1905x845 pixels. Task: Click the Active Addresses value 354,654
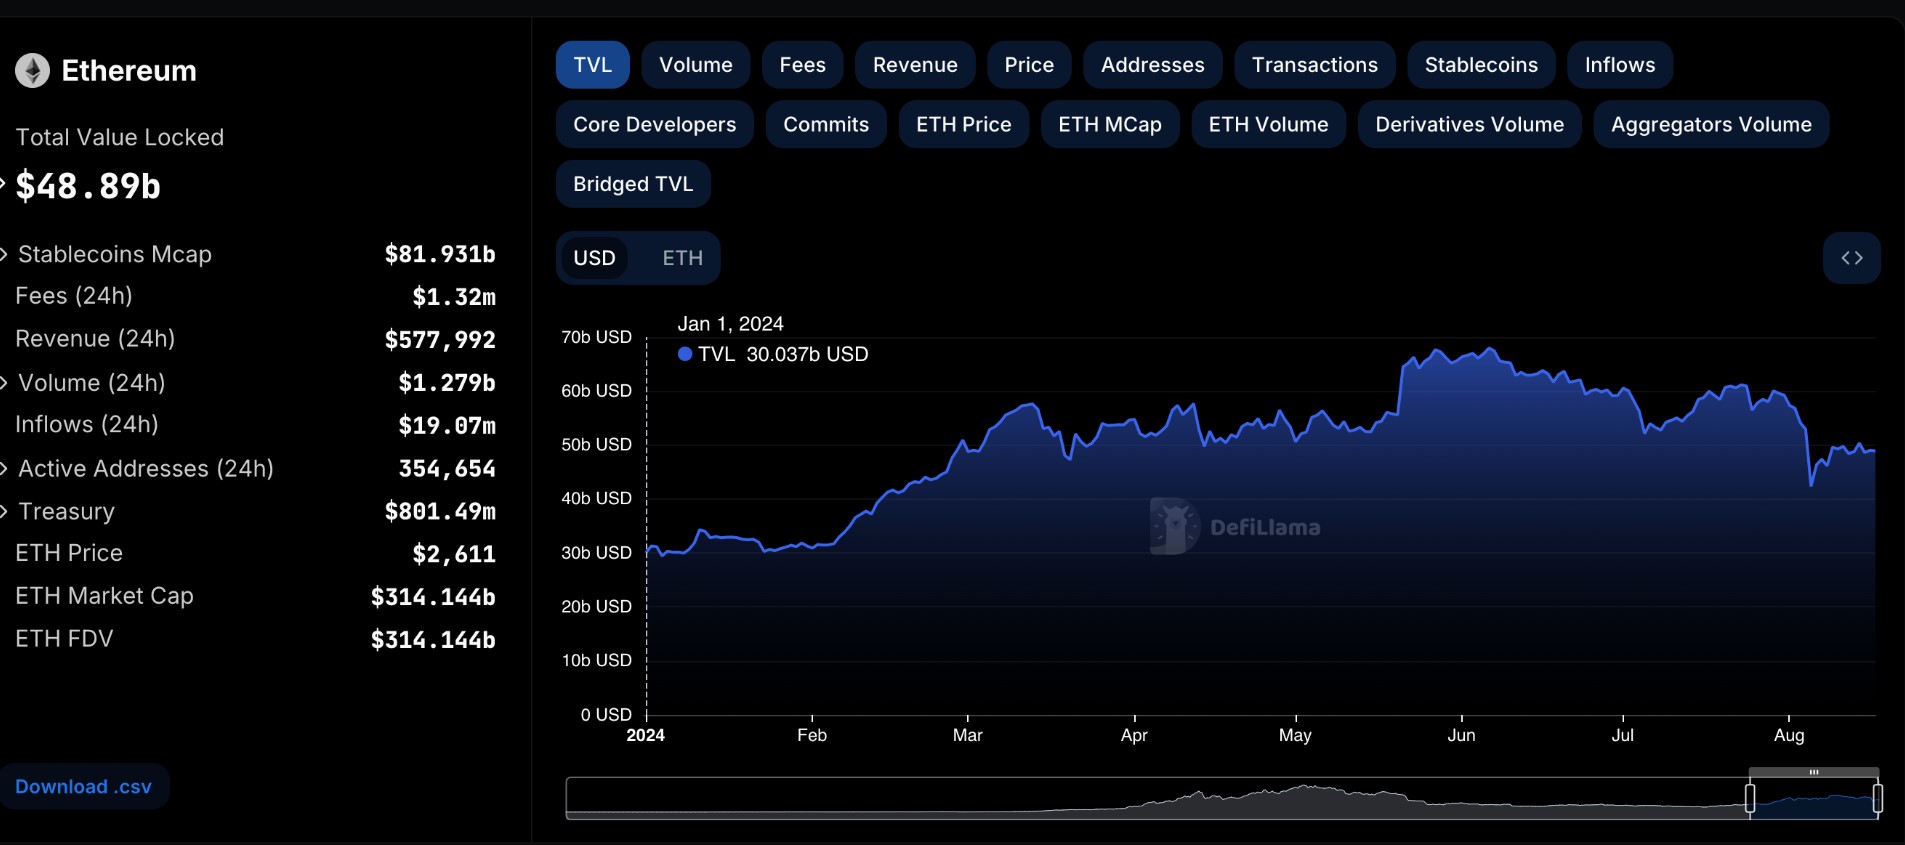pyautogui.click(x=447, y=469)
